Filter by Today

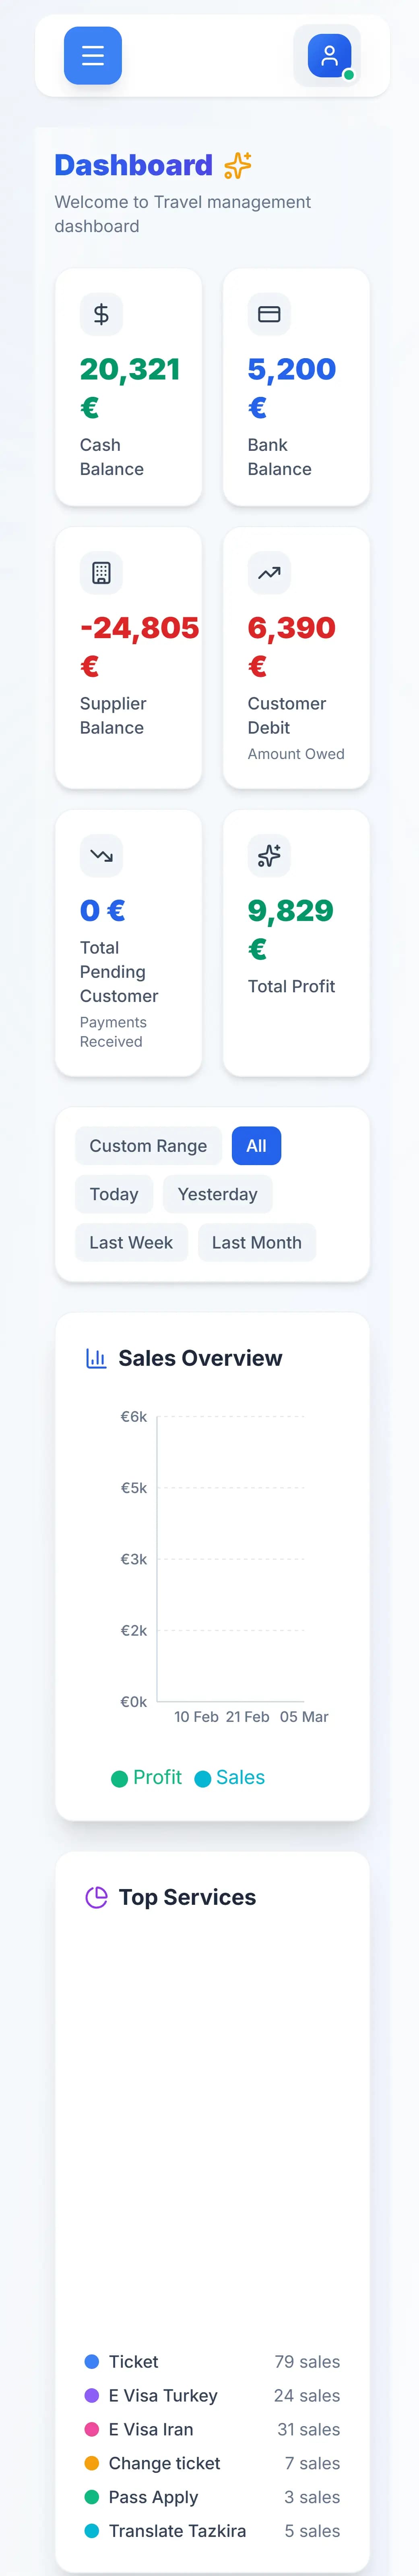pyautogui.click(x=114, y=1194)
